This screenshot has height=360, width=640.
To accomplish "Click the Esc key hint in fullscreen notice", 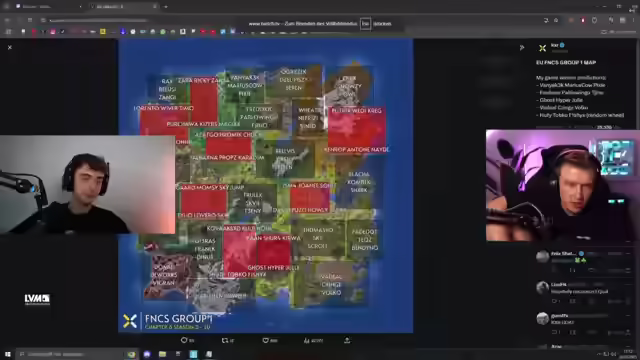I will (x=365, y=24).
